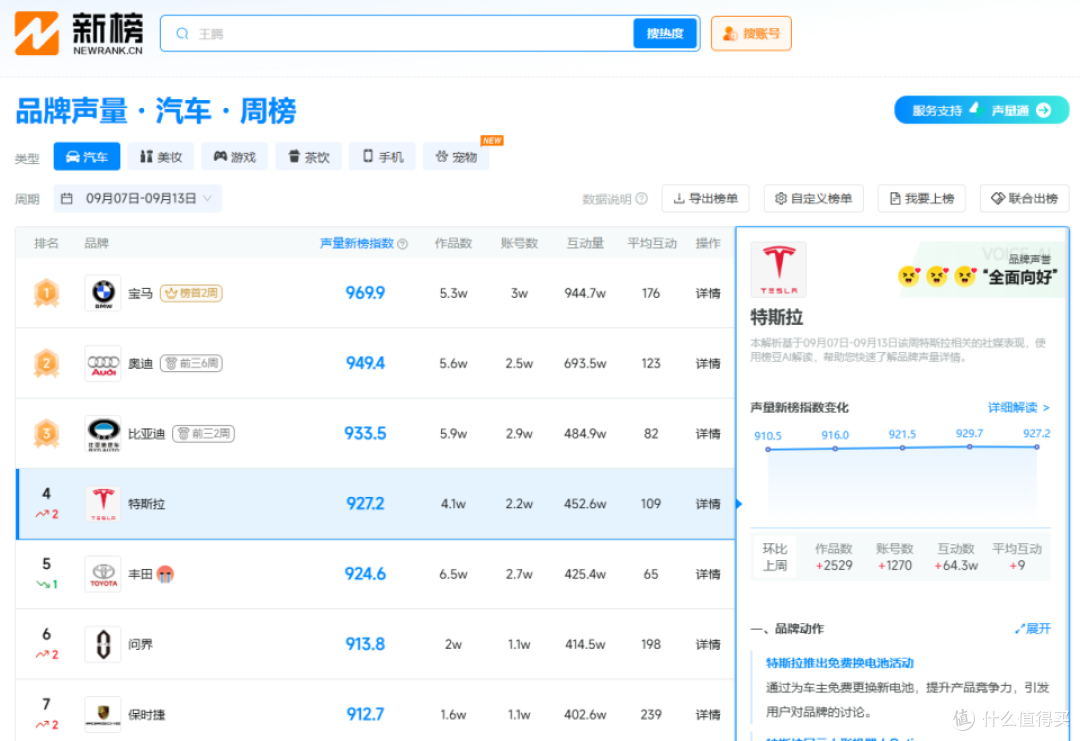Click the orange 搜账号 button
Image resolution: width=1080 pixels, height=741 pixels.
751,34
